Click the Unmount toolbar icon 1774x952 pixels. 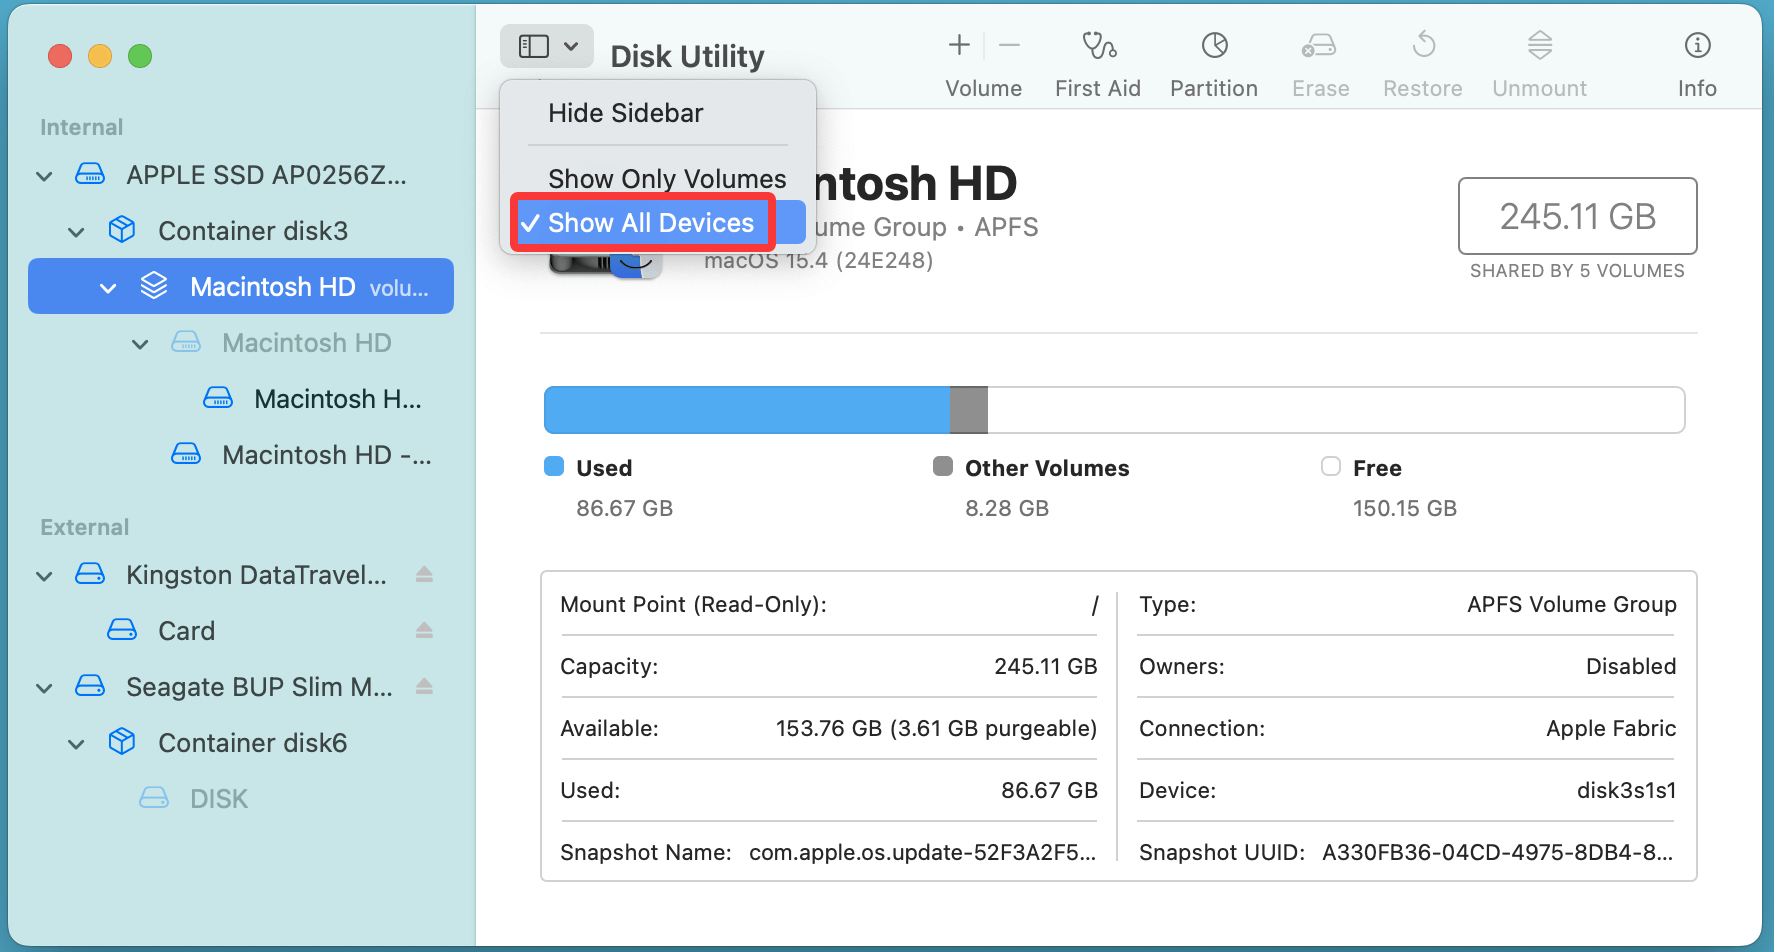[1539, 46]
